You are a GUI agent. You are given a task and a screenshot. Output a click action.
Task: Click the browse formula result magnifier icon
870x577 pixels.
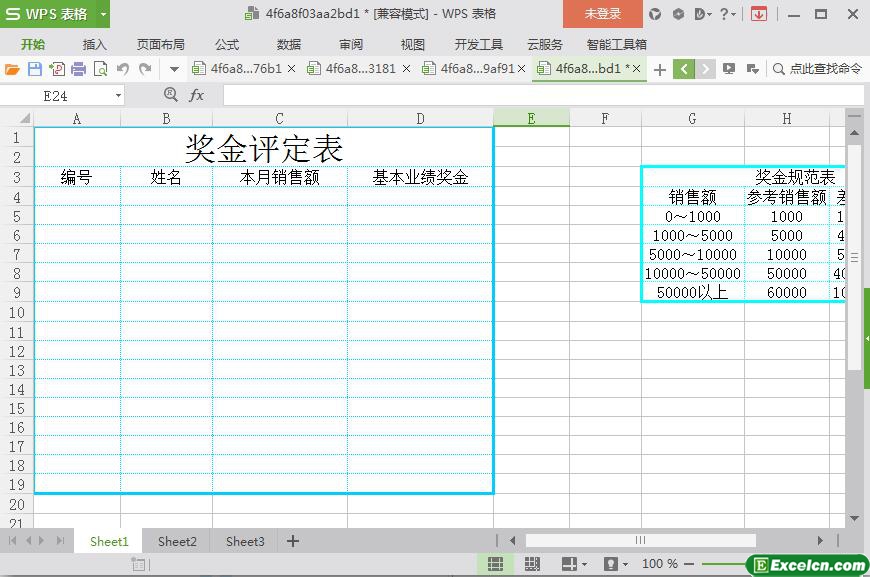click(171, 95)
